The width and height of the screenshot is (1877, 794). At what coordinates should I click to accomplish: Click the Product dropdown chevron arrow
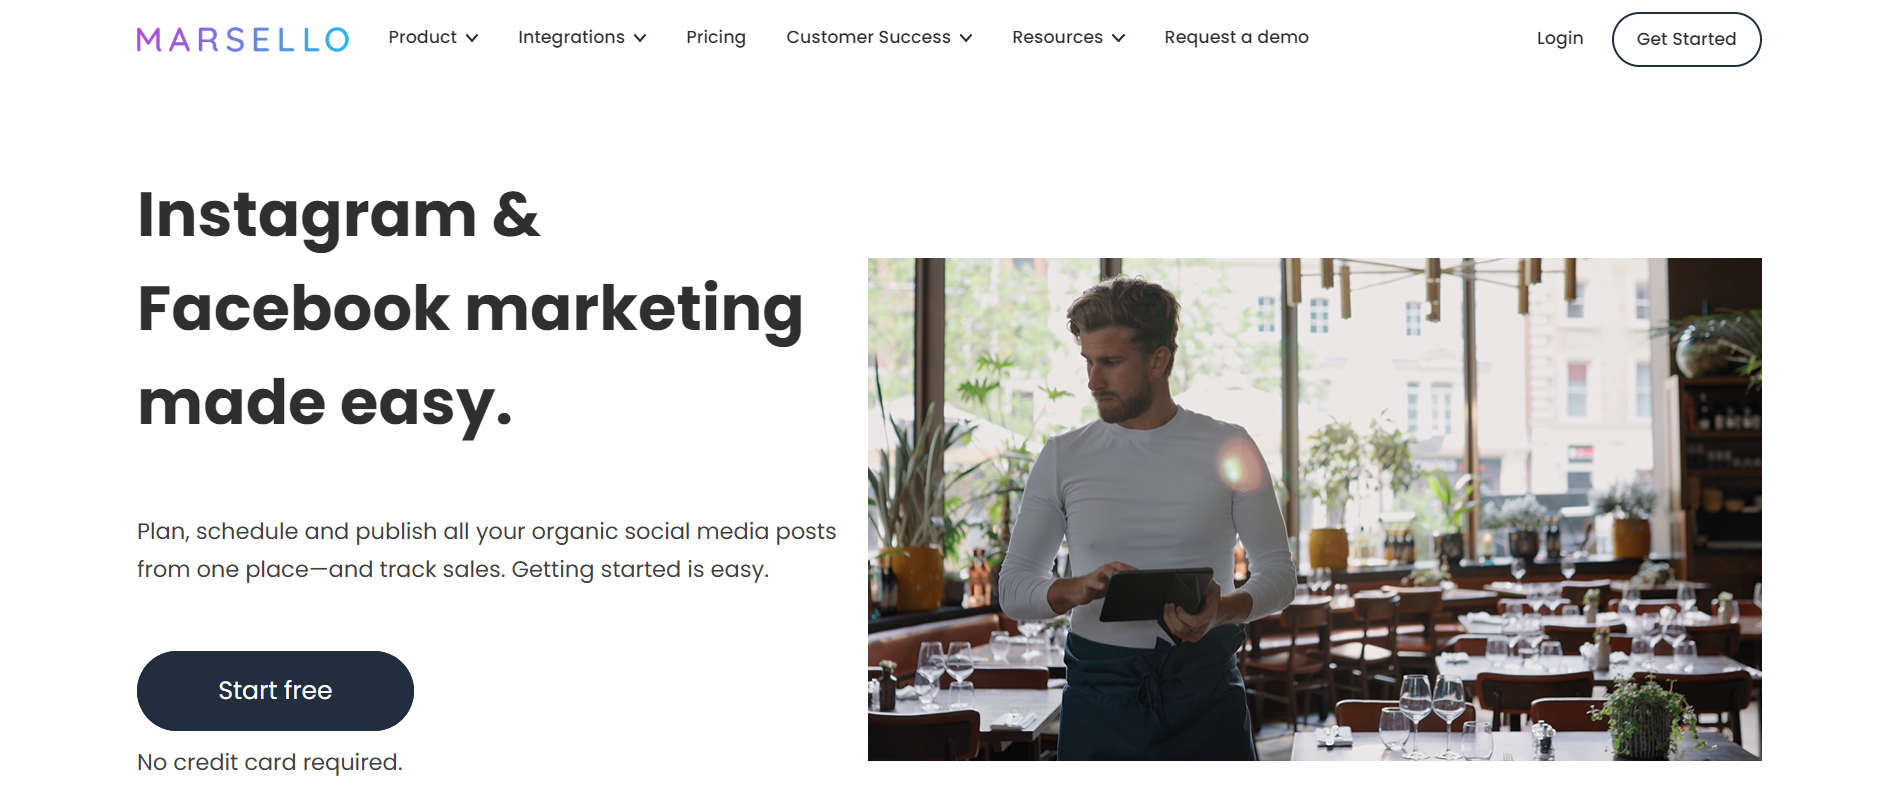coord(473,38)
